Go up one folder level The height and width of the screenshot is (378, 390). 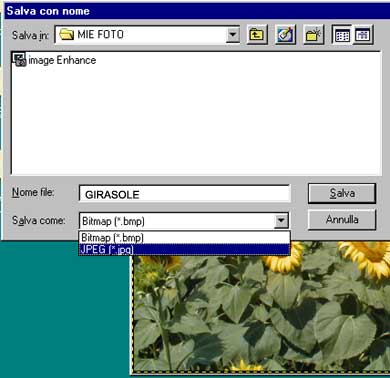coord(257,35)
